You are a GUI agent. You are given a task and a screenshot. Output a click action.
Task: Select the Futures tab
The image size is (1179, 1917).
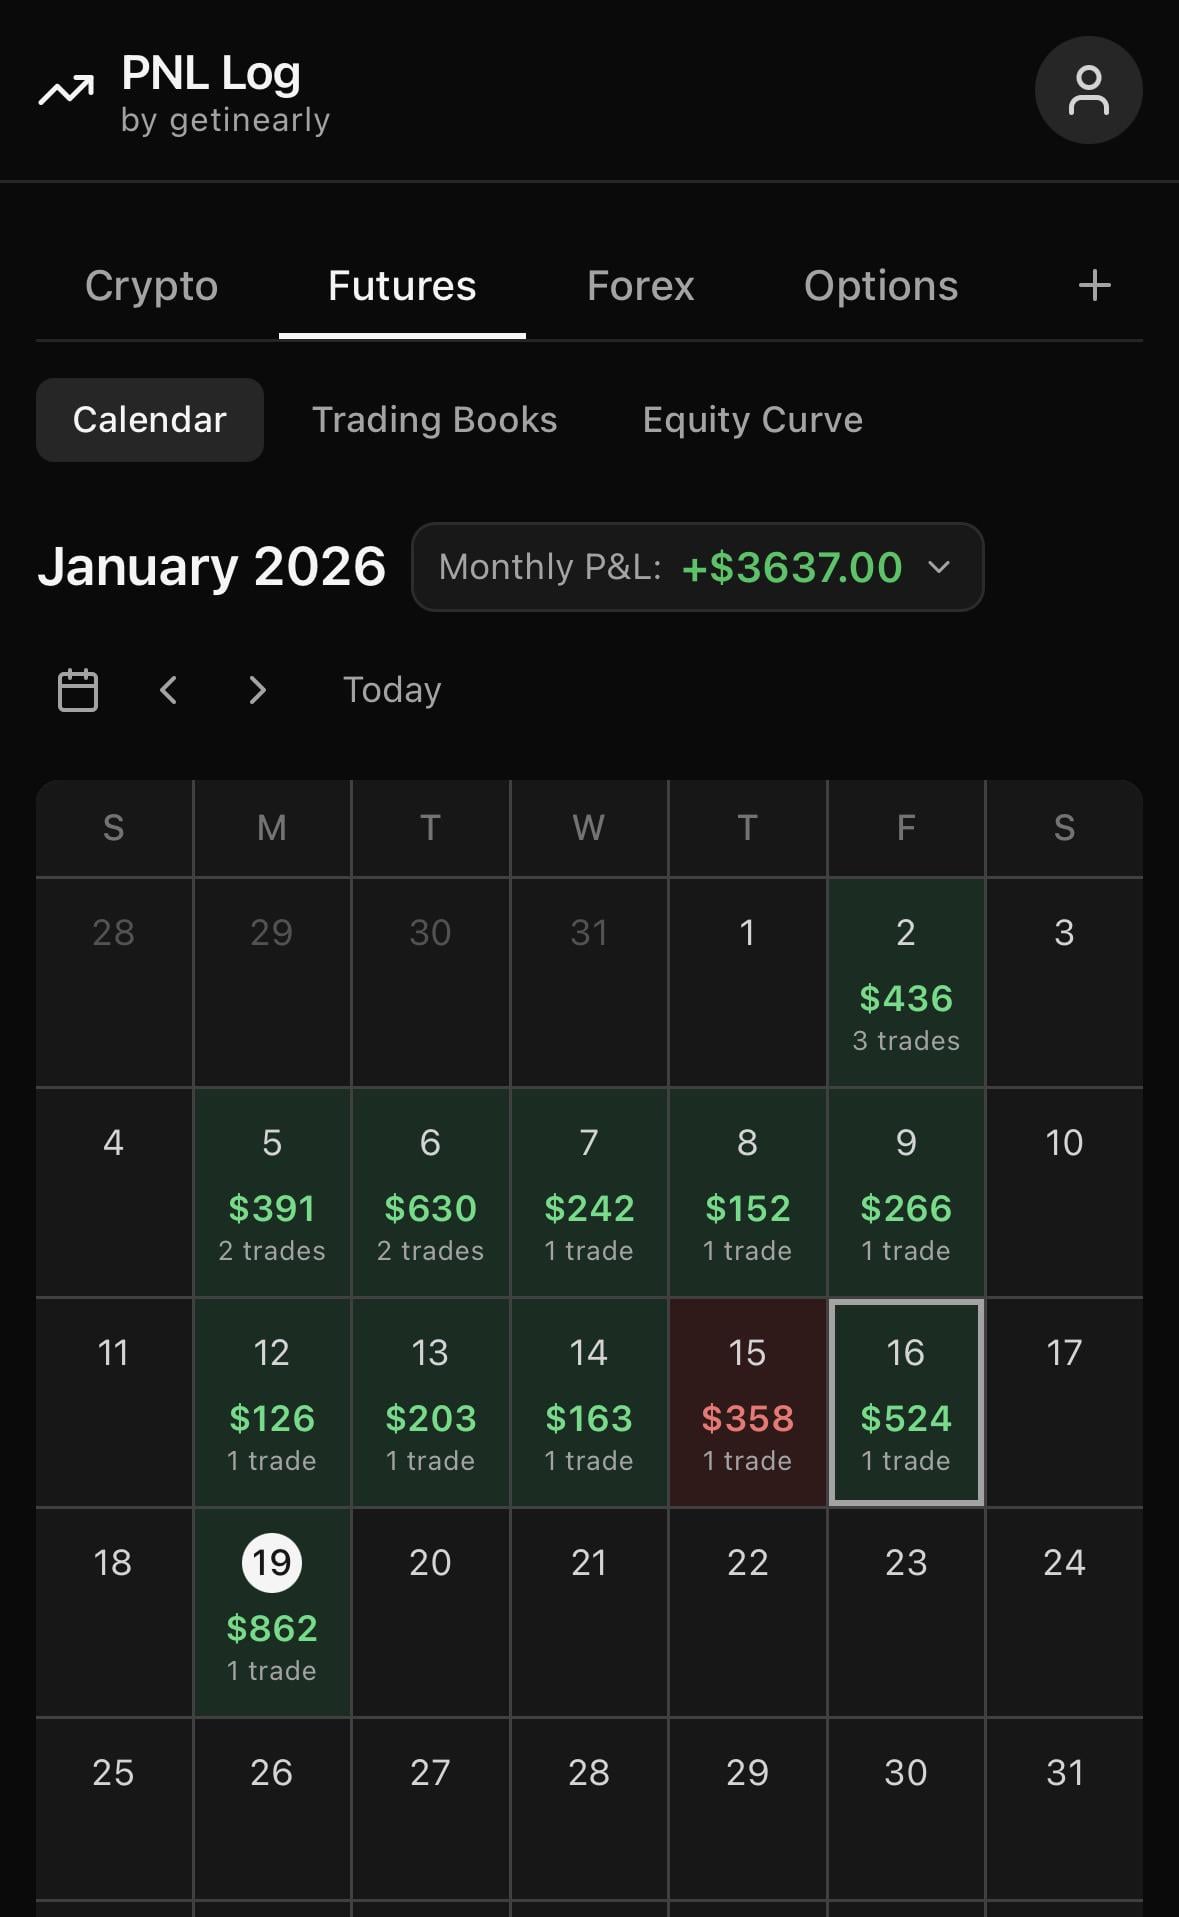coord(402,286)
